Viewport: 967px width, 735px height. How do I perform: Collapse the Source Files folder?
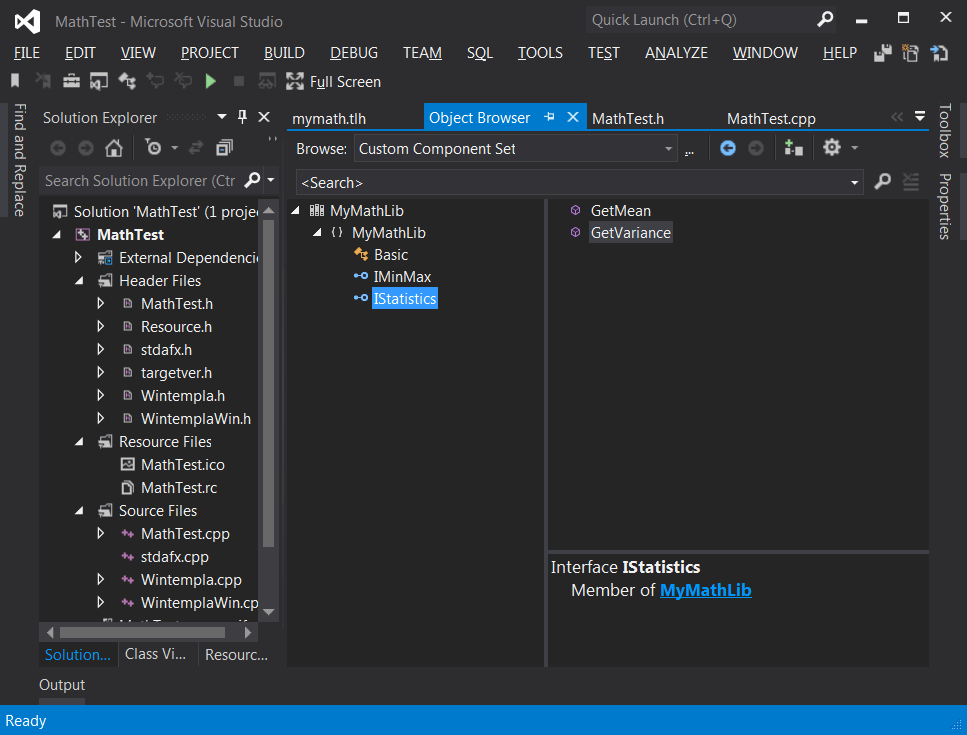point(79,511)
